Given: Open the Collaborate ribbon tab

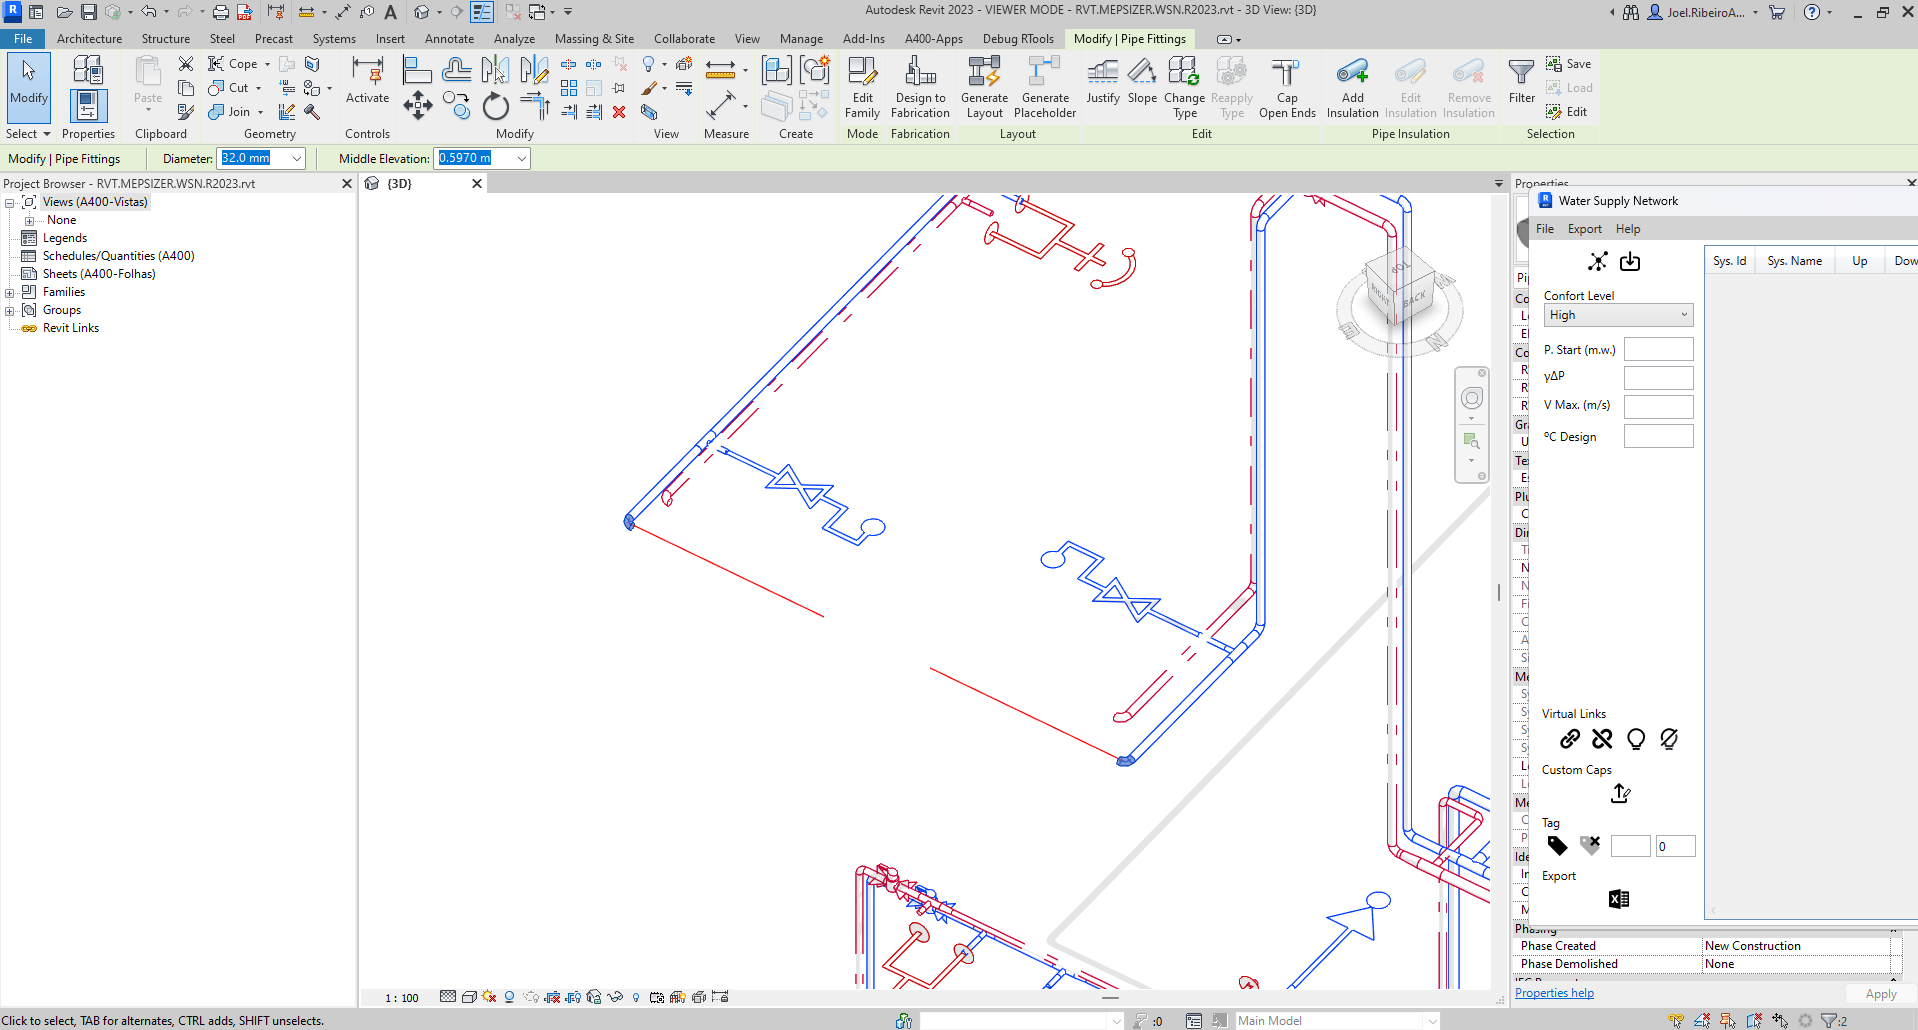Looking at the screenshot, I should click(x=684, y=39).
